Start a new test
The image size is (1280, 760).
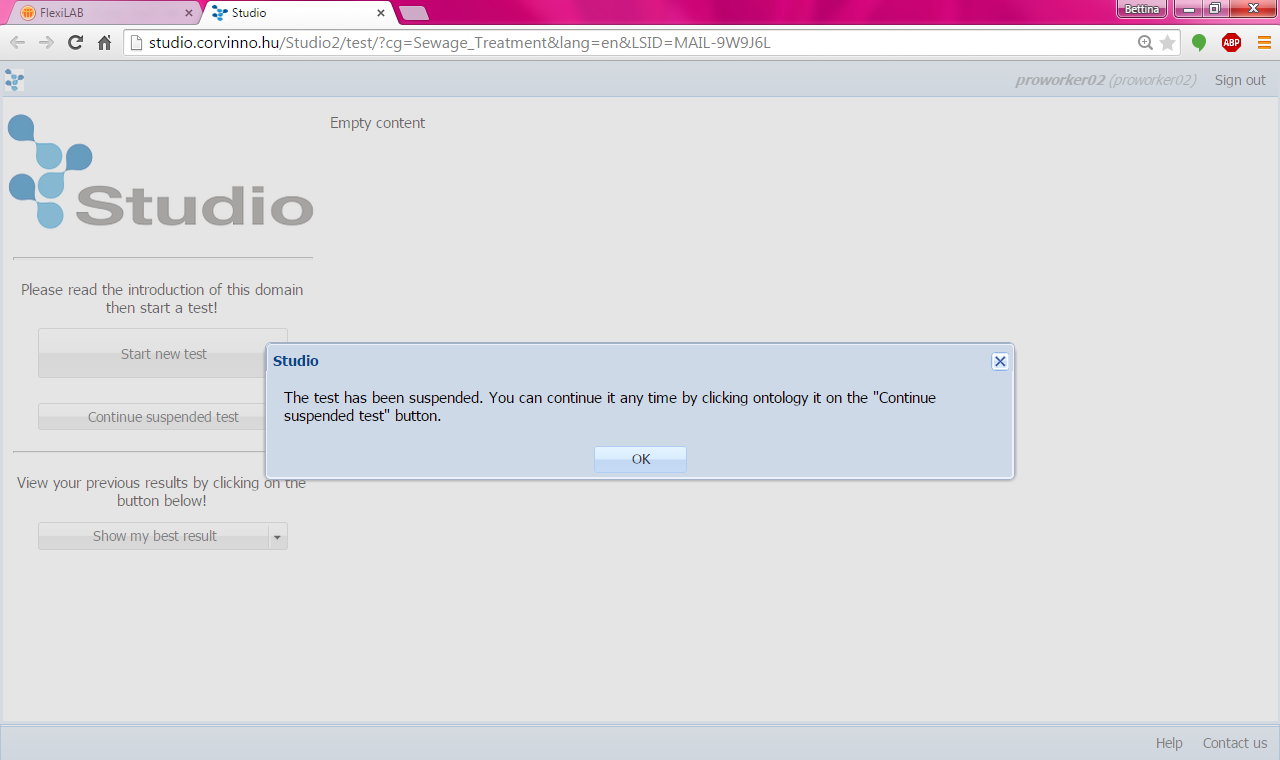click(x=163, y=353)
